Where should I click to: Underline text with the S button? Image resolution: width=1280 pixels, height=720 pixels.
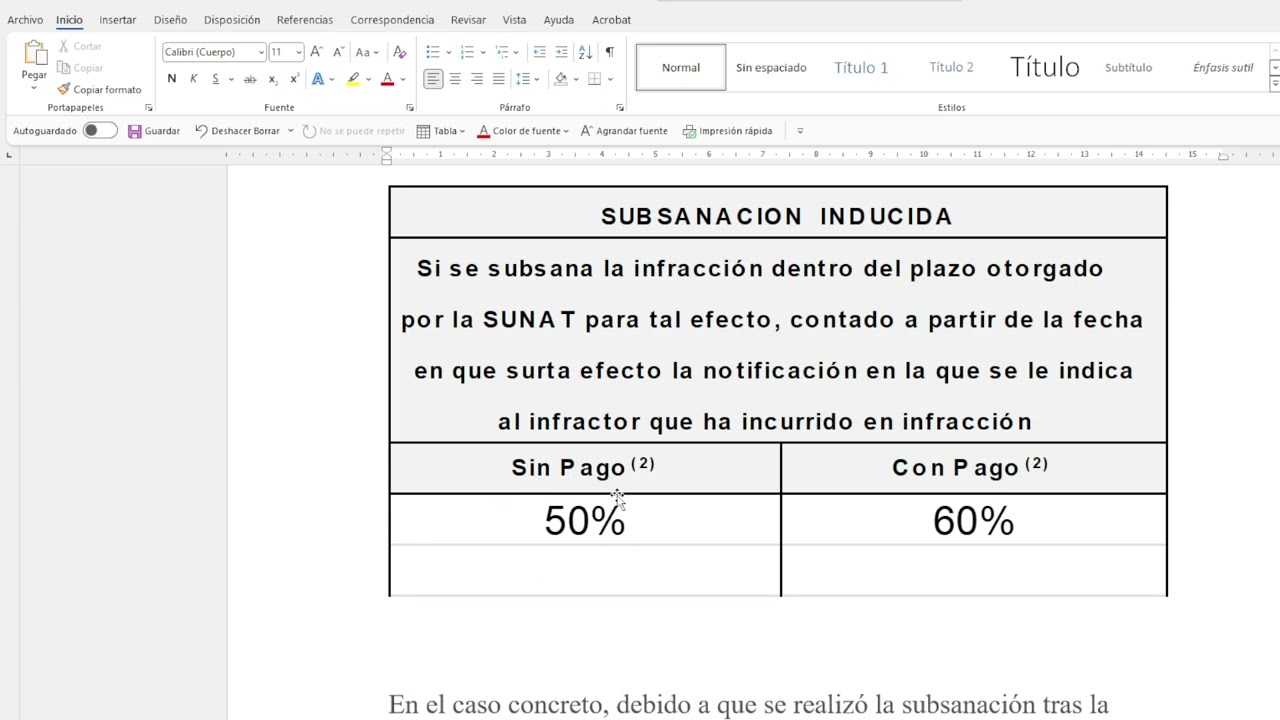point(215,79)
